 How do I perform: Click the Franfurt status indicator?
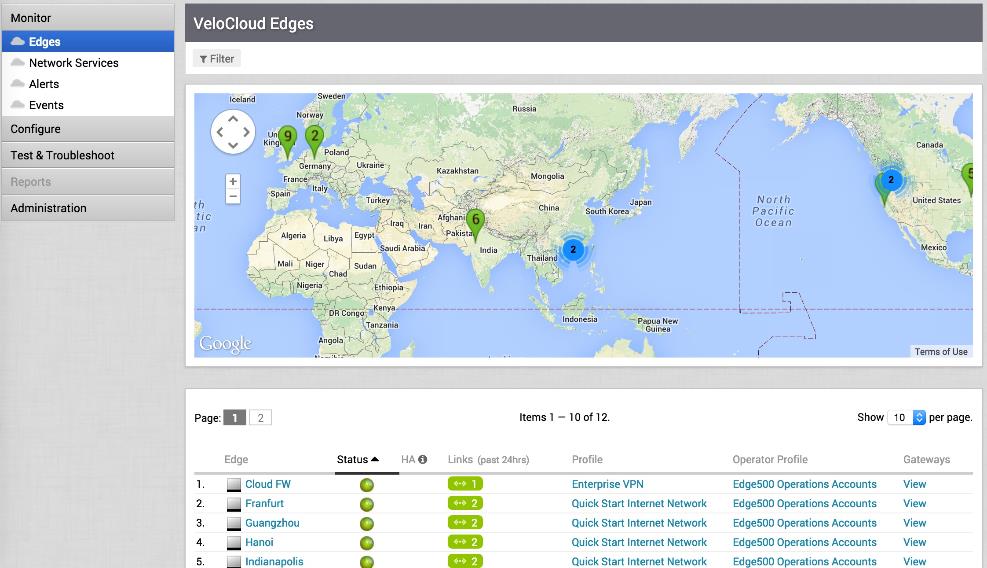(x=366, y=504)
